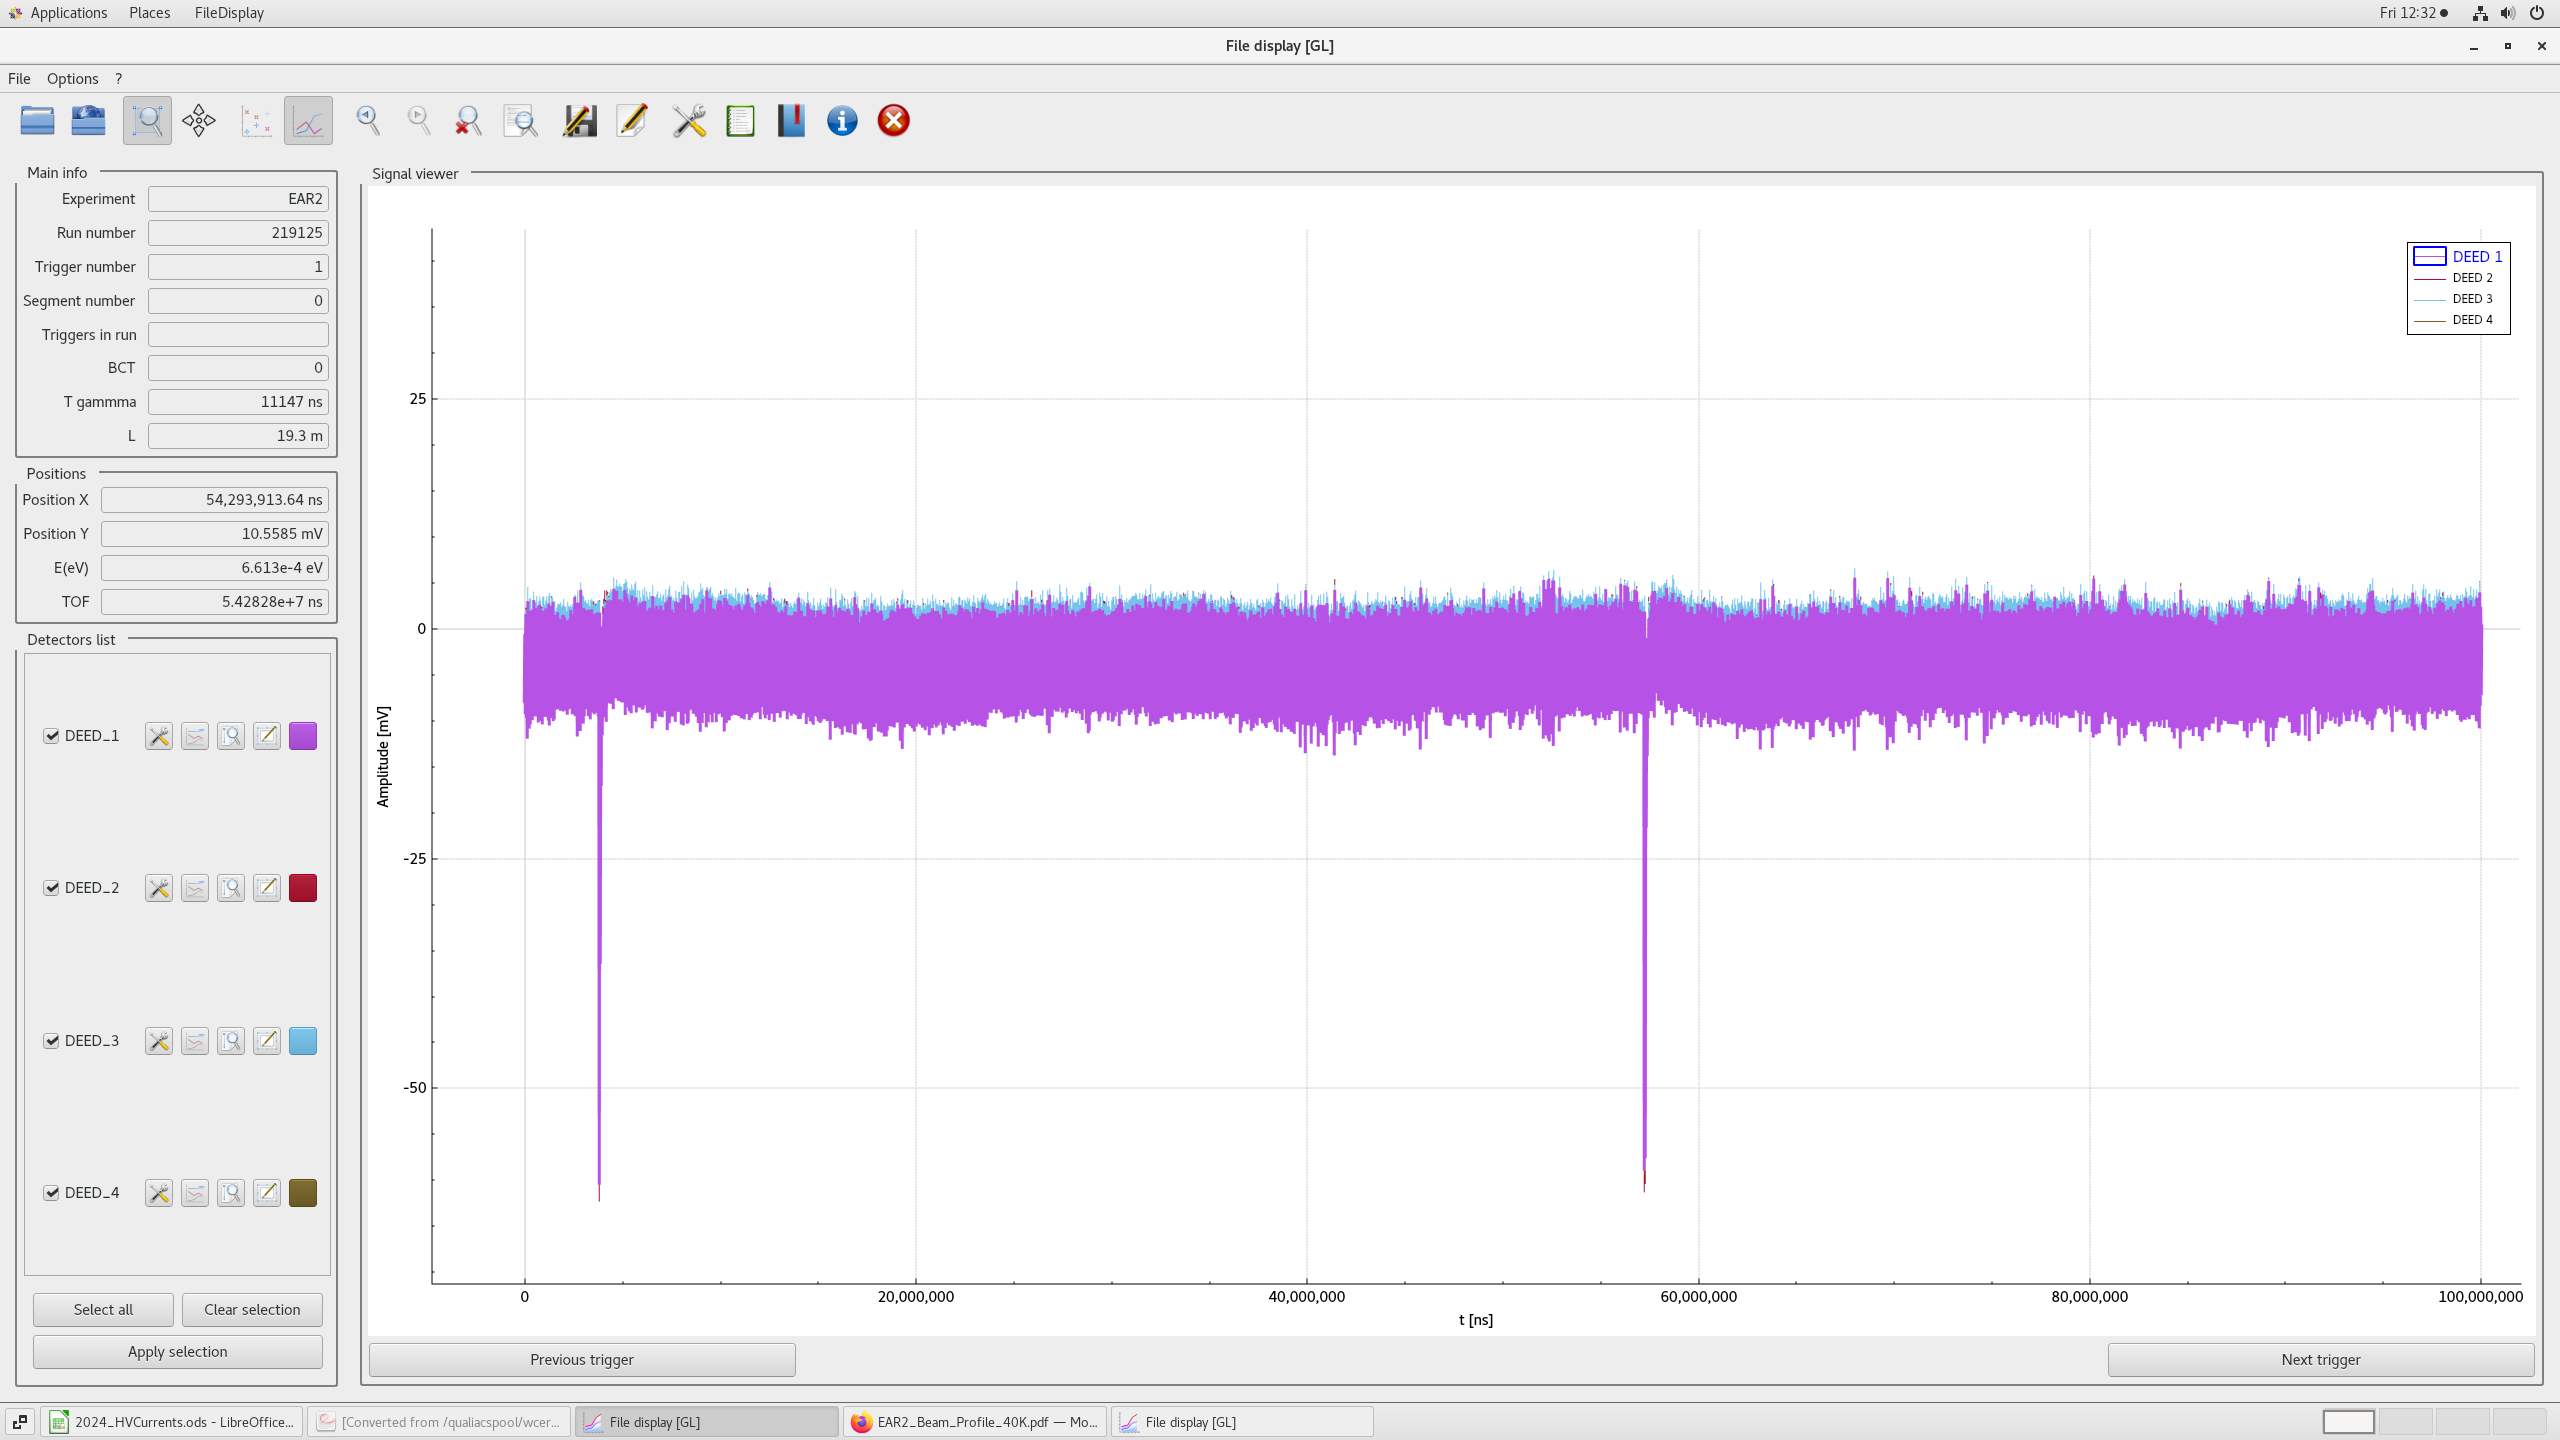Disable the DEED_4 detector checkbox
Screen dimensions: 2560x1440
tap(52, 1193)
